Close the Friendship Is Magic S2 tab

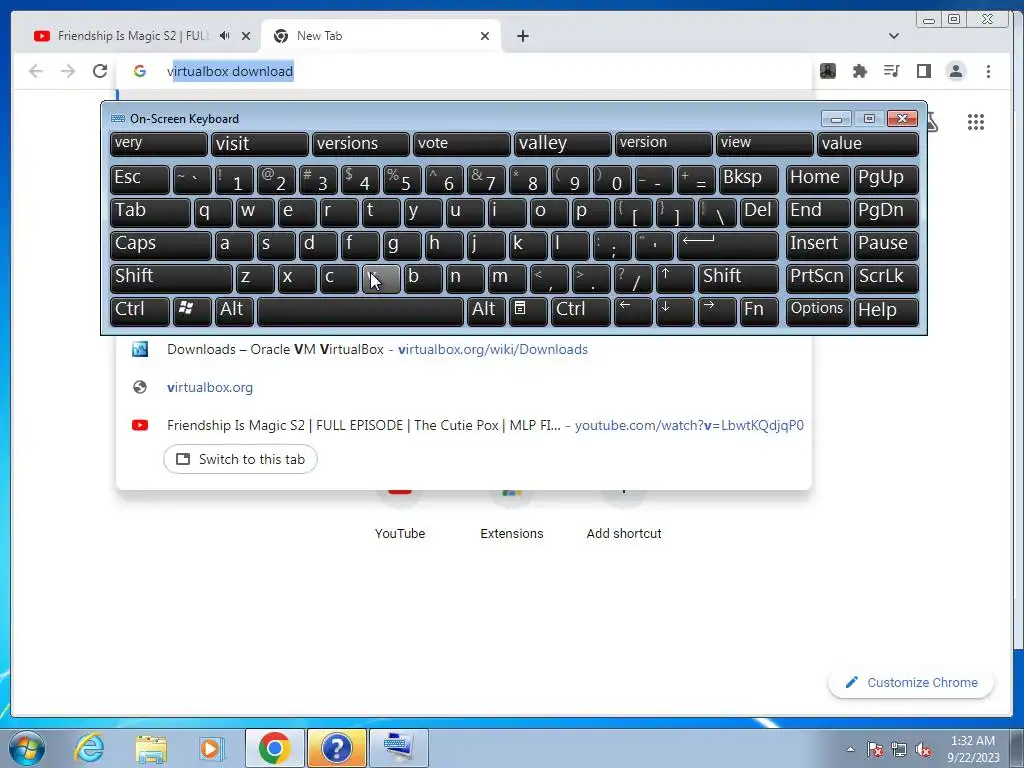tap(246, 36)
